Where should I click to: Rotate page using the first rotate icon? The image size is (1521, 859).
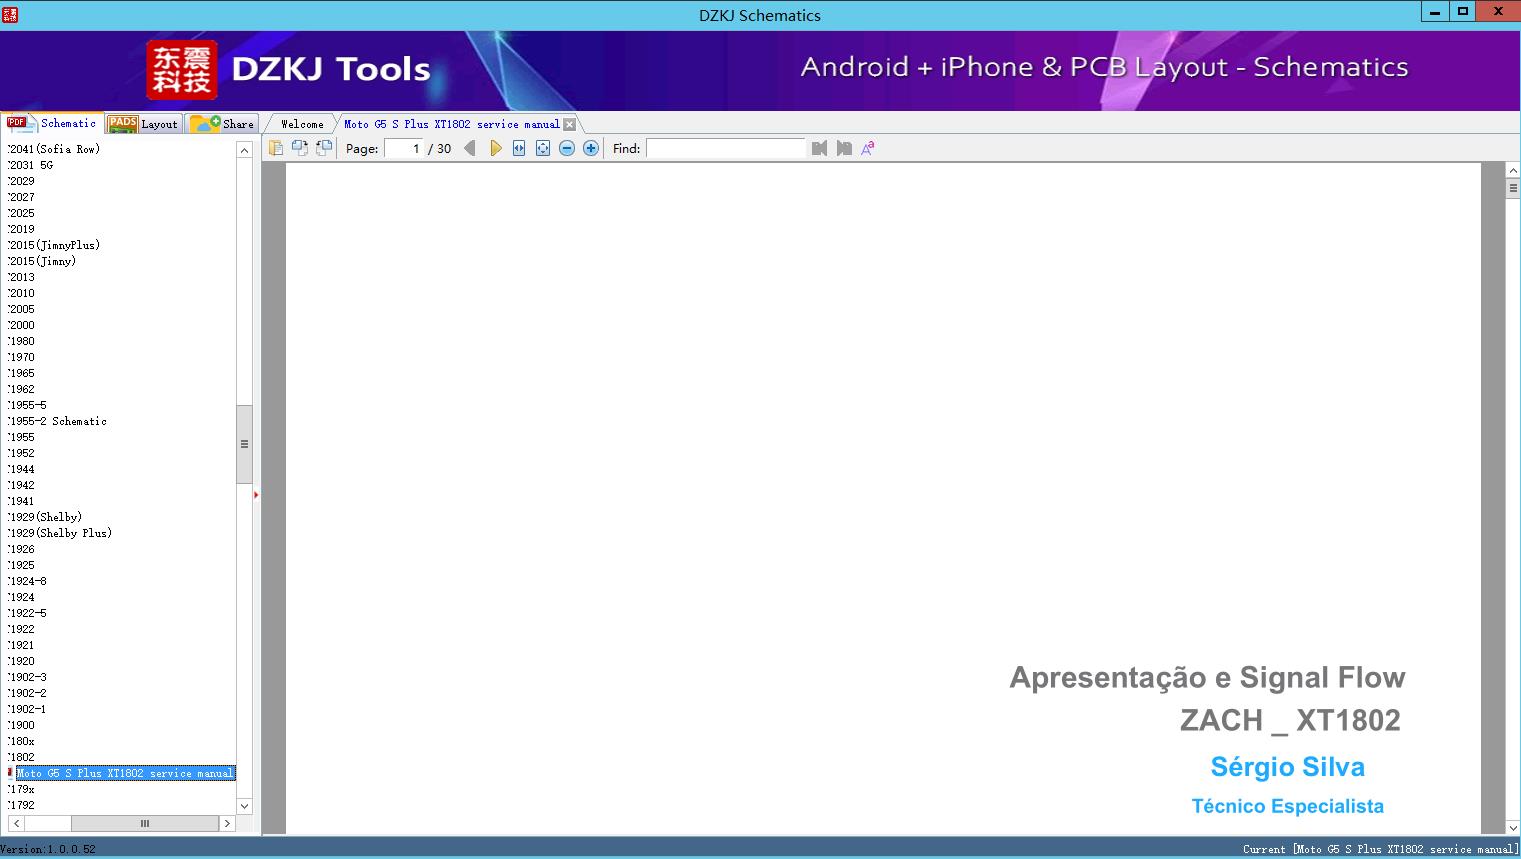[300, 148]
